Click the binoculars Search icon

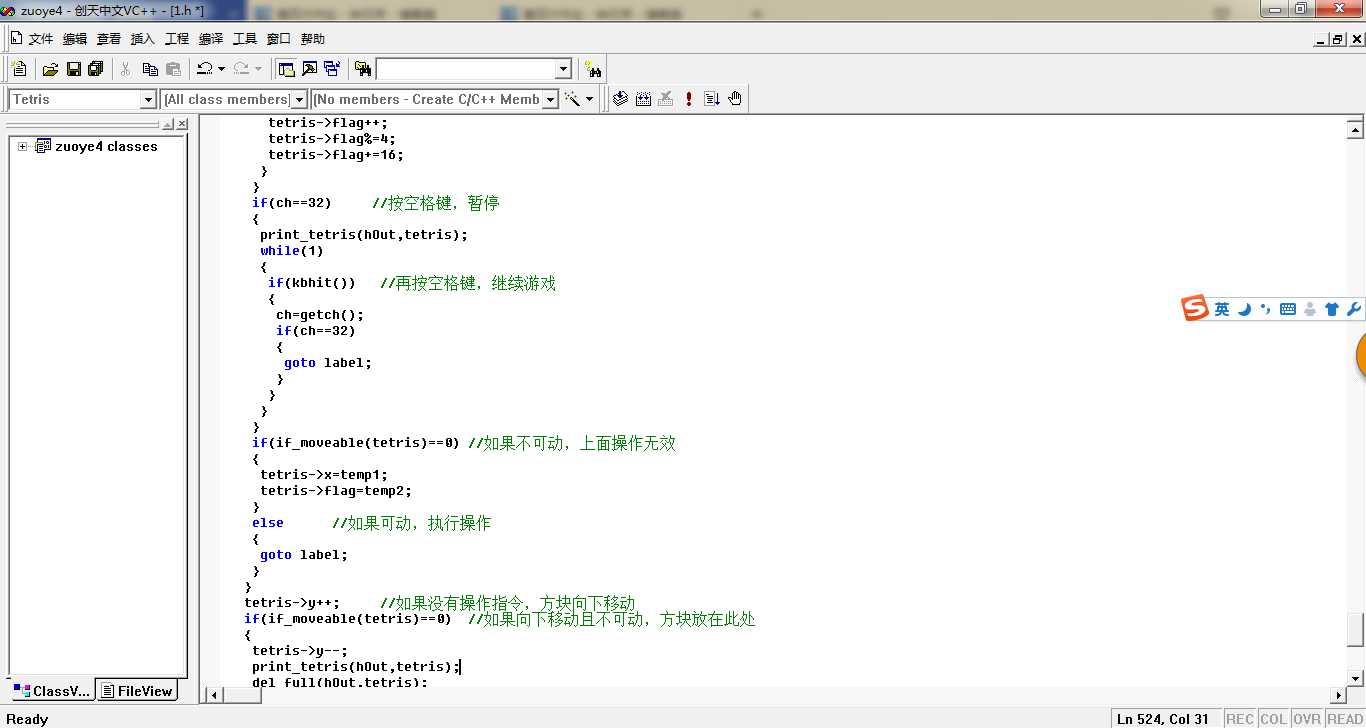[594, 69]
